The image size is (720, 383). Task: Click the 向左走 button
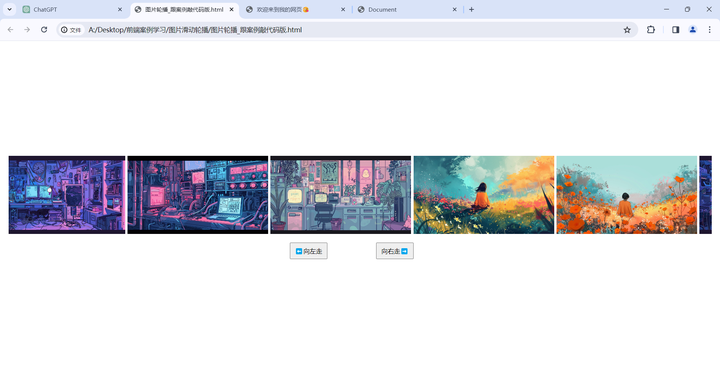pos(309,251)
